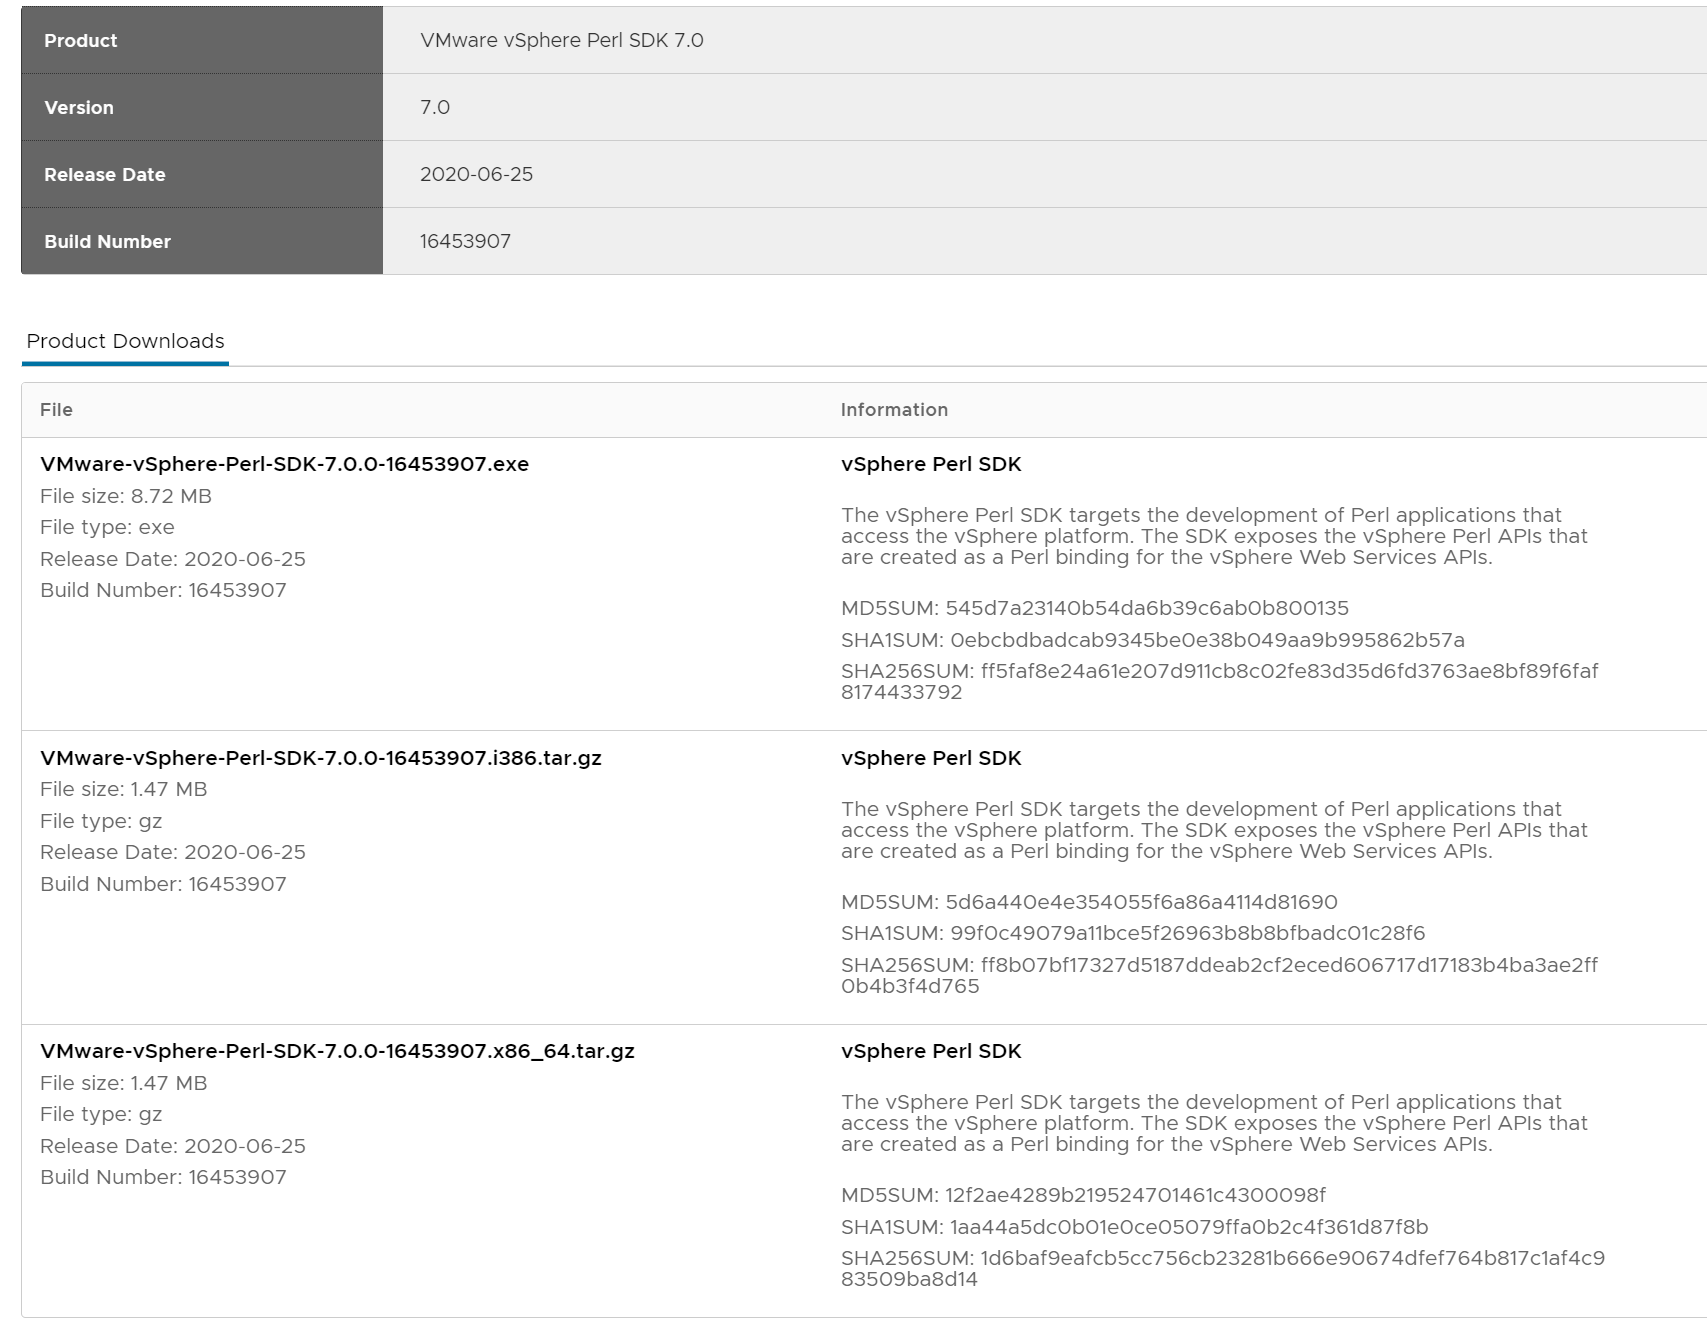Download the VMware-vSphere-Perl-SDK .exe file
The width and height of the screenshot is (1707, 1341).
click(284, 464)
